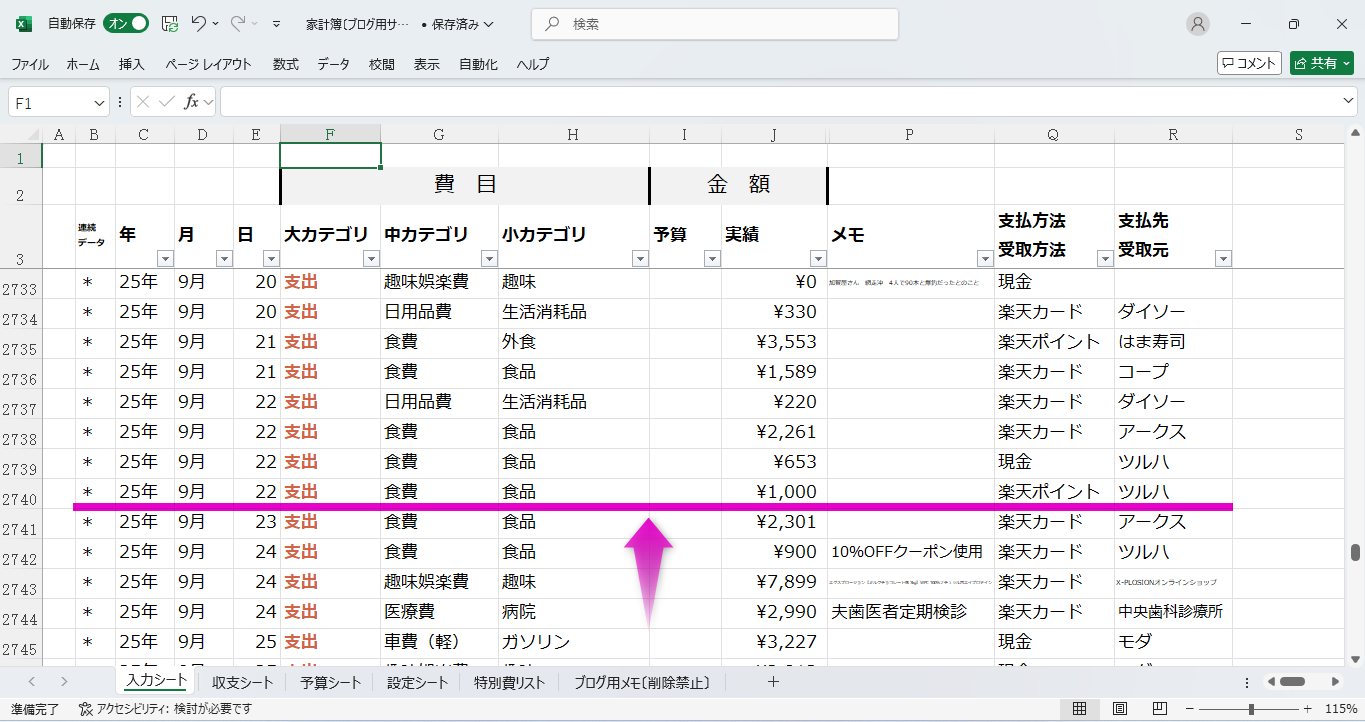Click the コメント button

coord(1249,63)
